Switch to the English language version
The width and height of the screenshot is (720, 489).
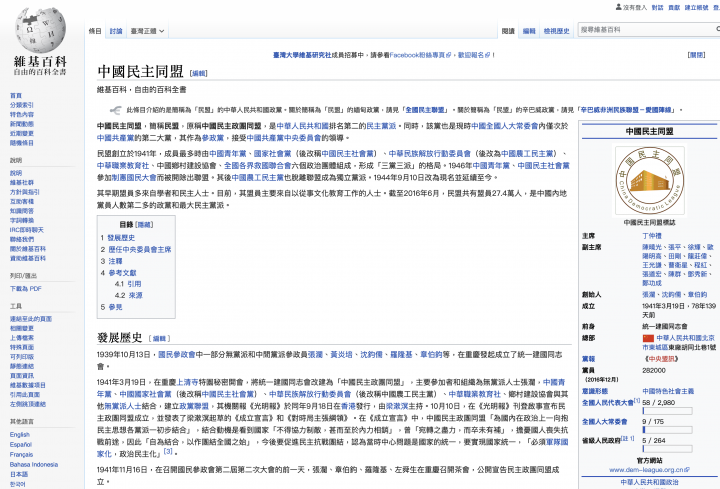(19, 435)
